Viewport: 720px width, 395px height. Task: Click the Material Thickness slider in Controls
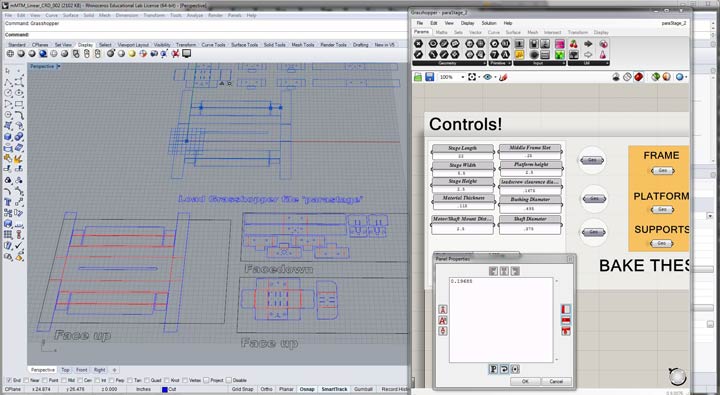(463, 202)
